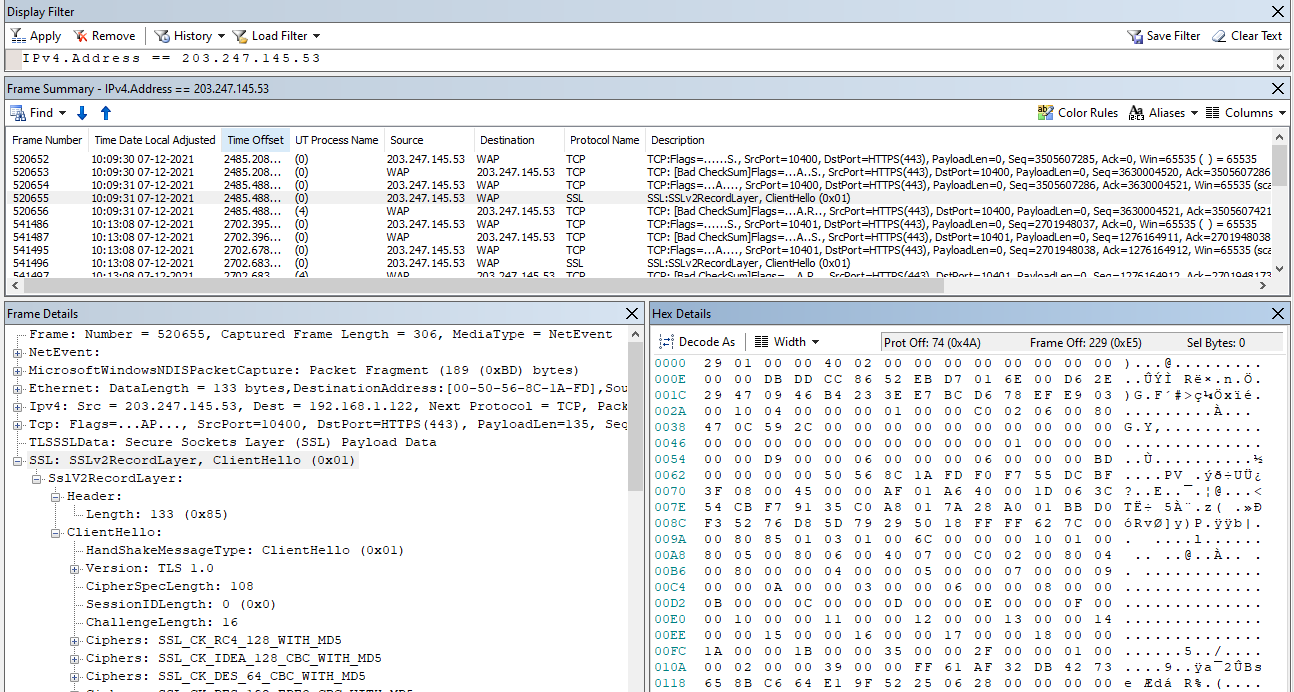1294x692 pixels.
Task: Select the NetEvent item in Frame Details
Action: coord(59,351)
